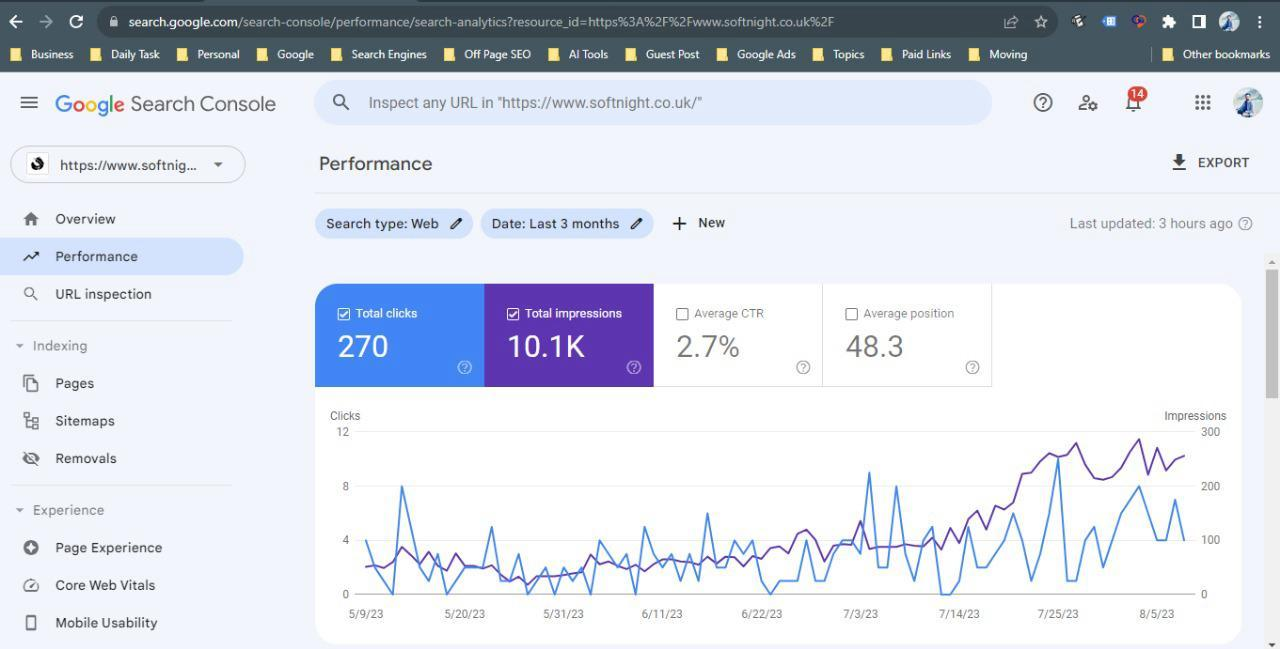1280x649 pixels.
Task: Click the page vertical scrollbar thumb
Action: [1272, 333]
